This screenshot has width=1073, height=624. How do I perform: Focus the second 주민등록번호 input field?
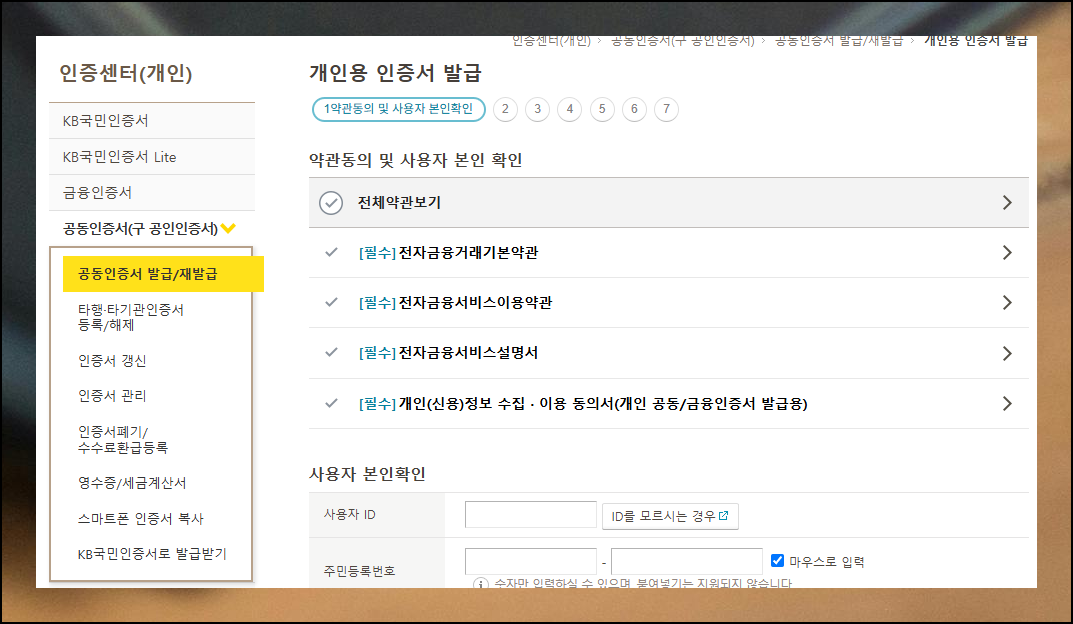click(686, 561)
